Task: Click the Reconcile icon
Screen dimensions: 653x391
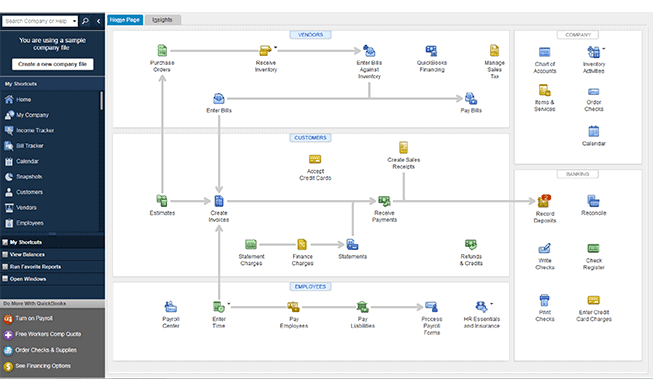Action: click(x=593, y=201)
